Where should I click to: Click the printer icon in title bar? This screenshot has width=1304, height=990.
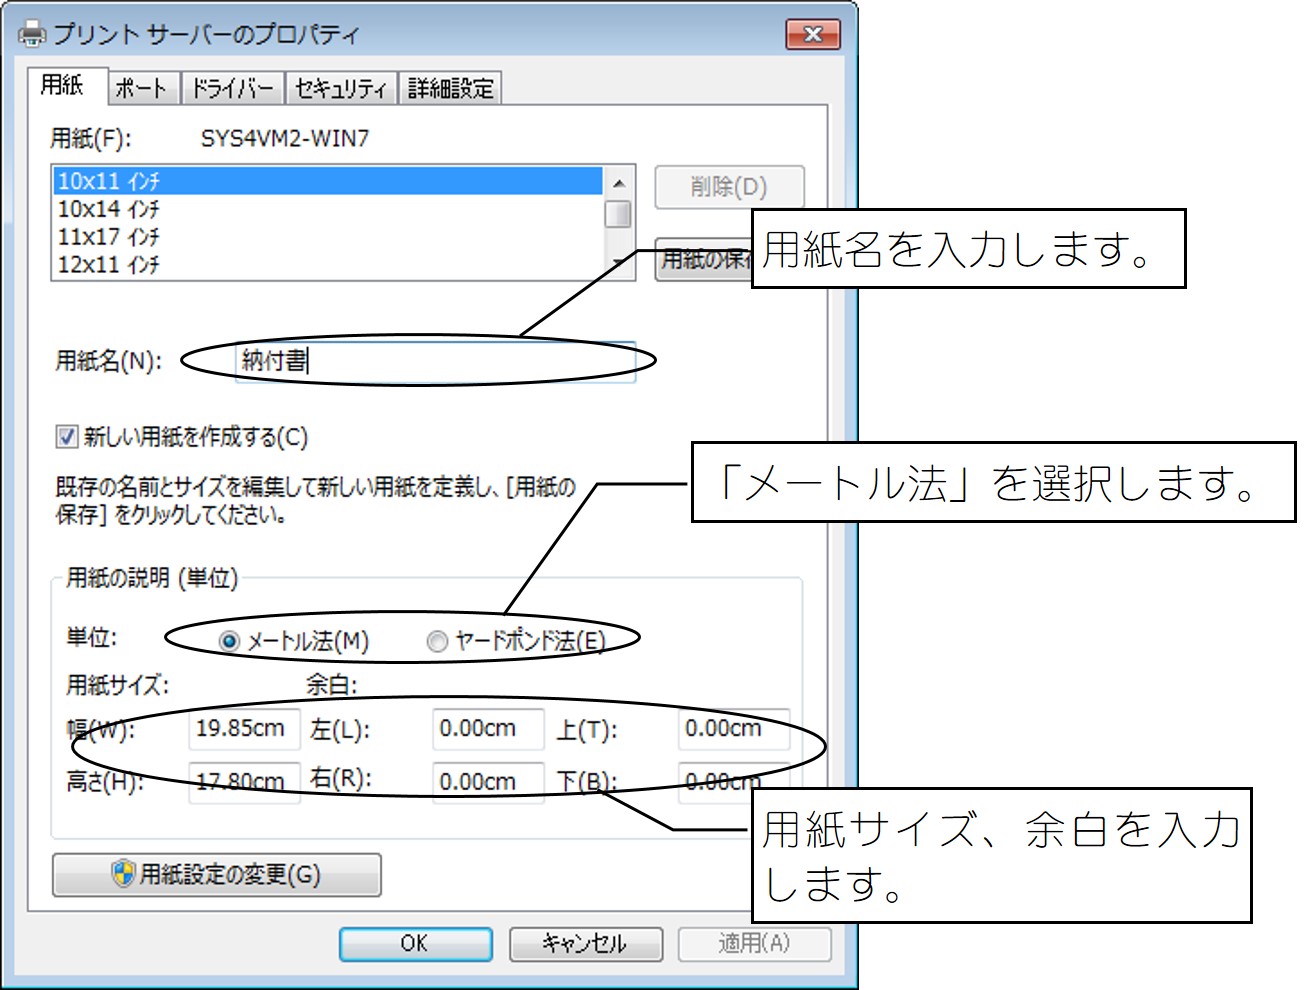click(31, 34)
